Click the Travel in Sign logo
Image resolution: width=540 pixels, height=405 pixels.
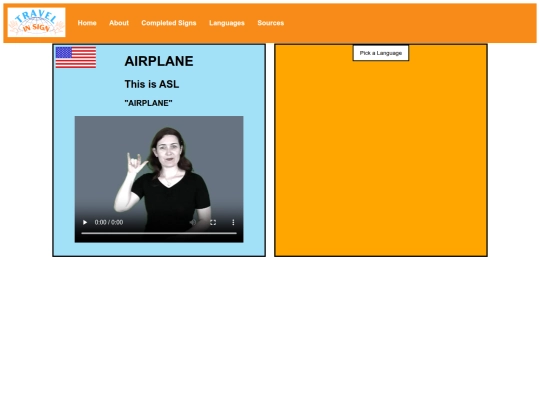click(x=37, y=22)
